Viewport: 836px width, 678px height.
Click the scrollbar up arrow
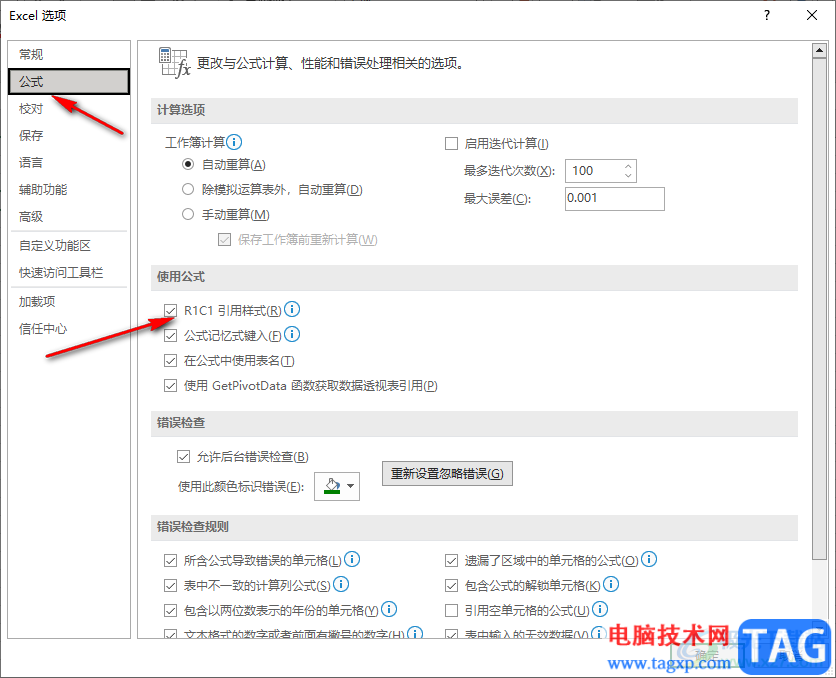[x=819, y=51]
